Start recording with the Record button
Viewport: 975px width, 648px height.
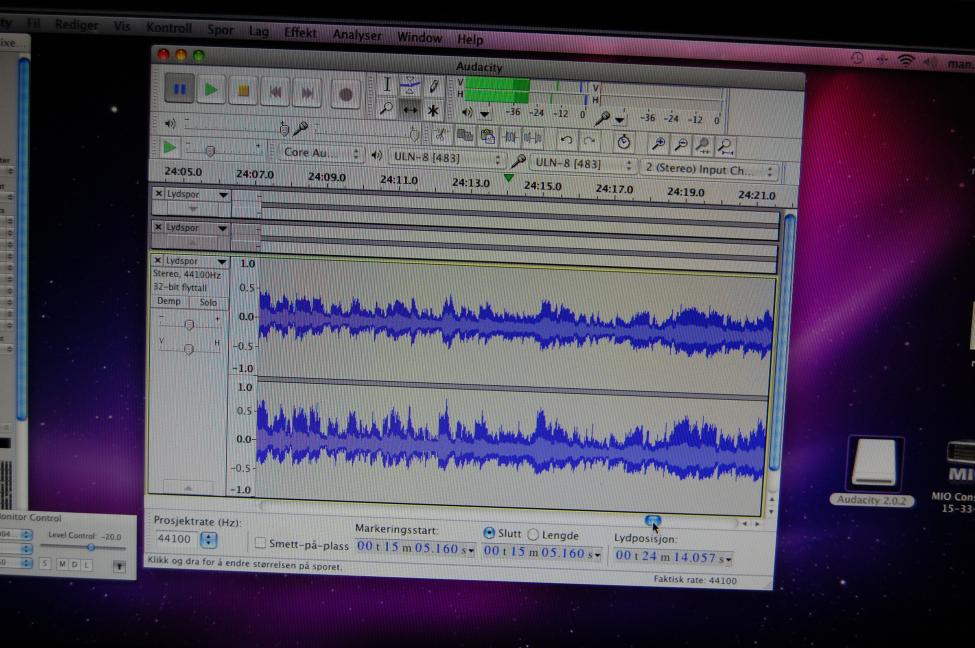346,95
